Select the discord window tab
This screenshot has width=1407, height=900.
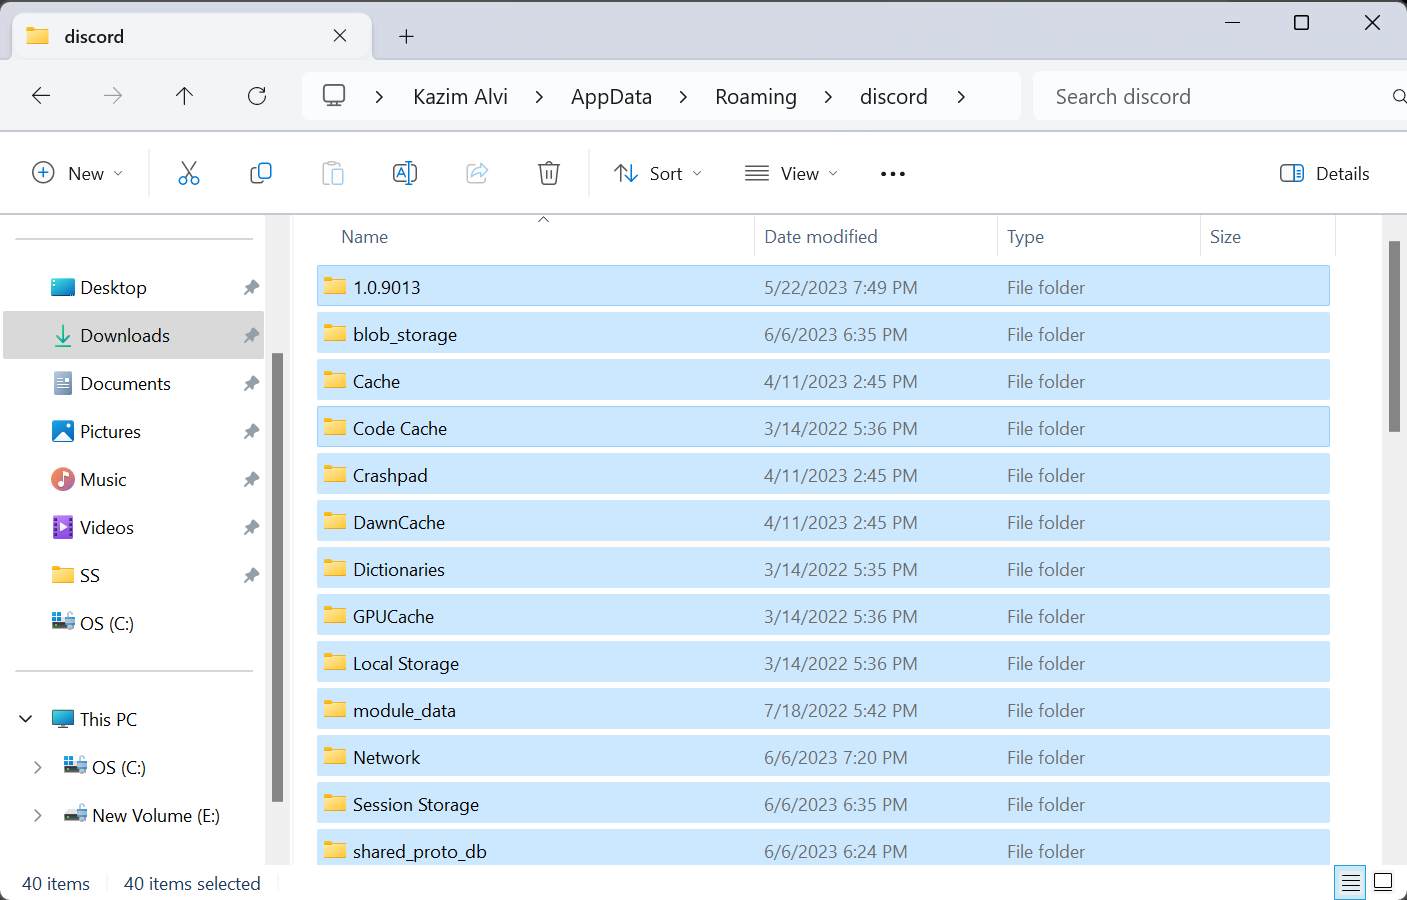(x=192, y=36)
